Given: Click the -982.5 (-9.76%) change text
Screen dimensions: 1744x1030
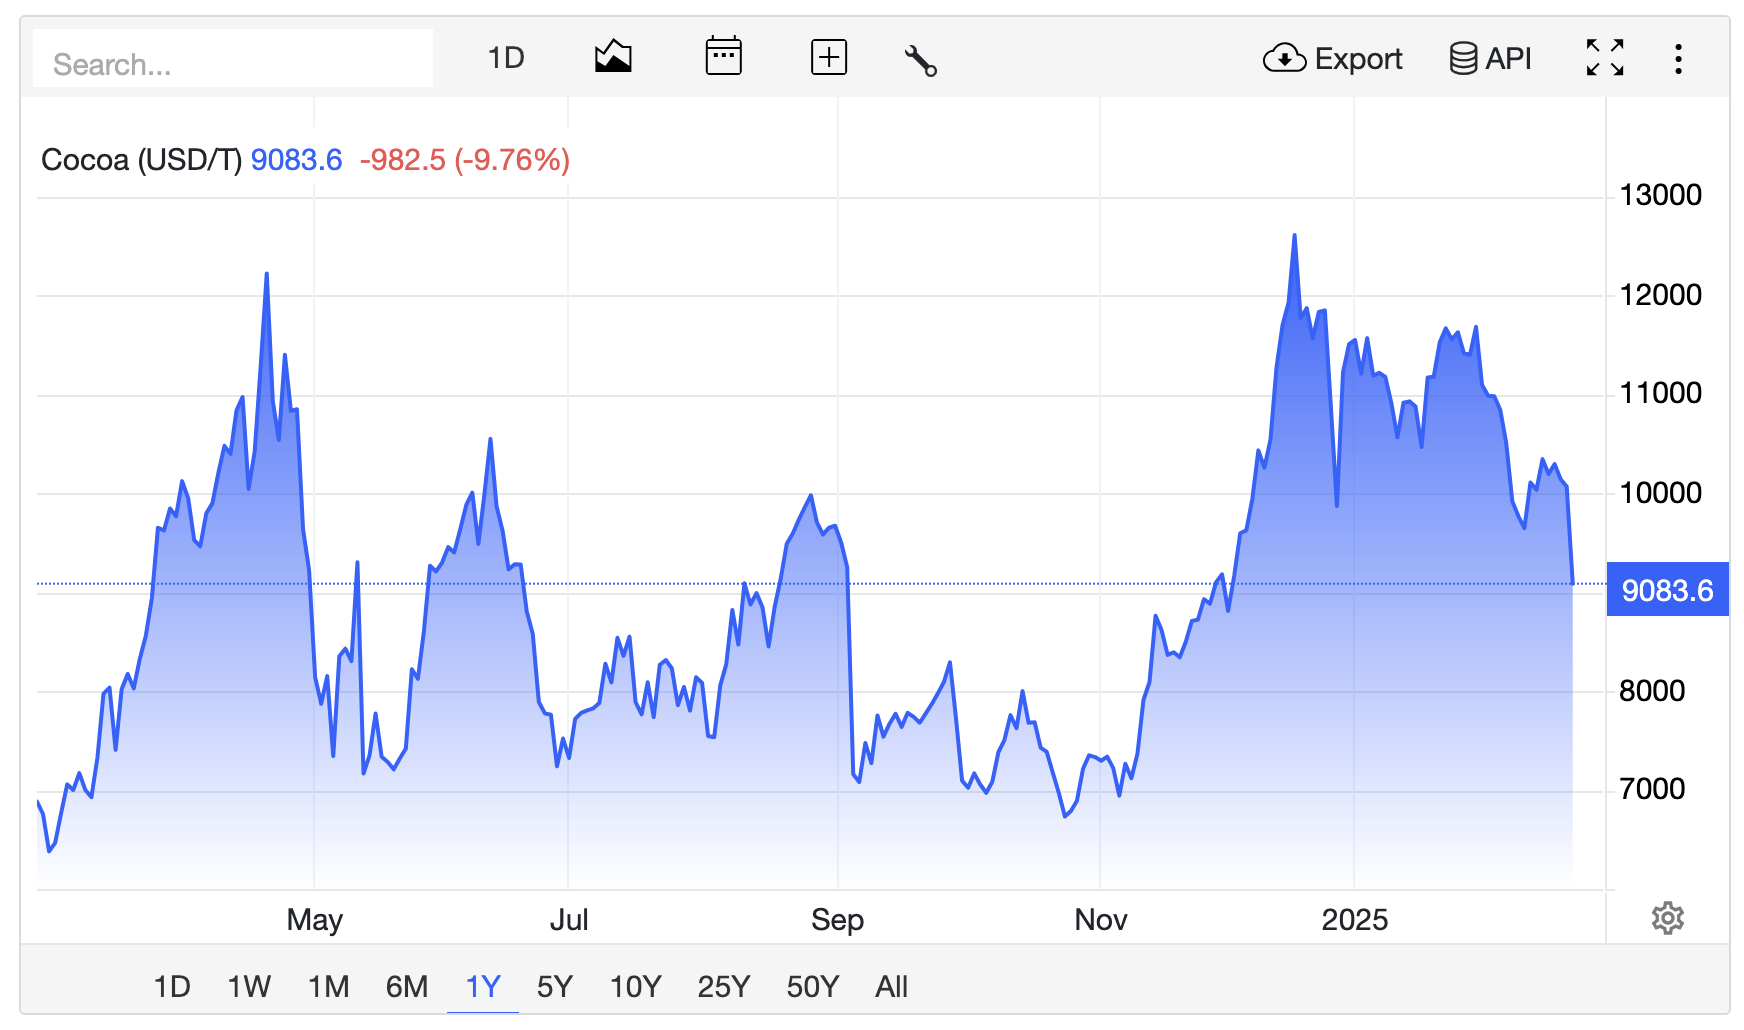Looking at the screenshot, I should point(465,160).
